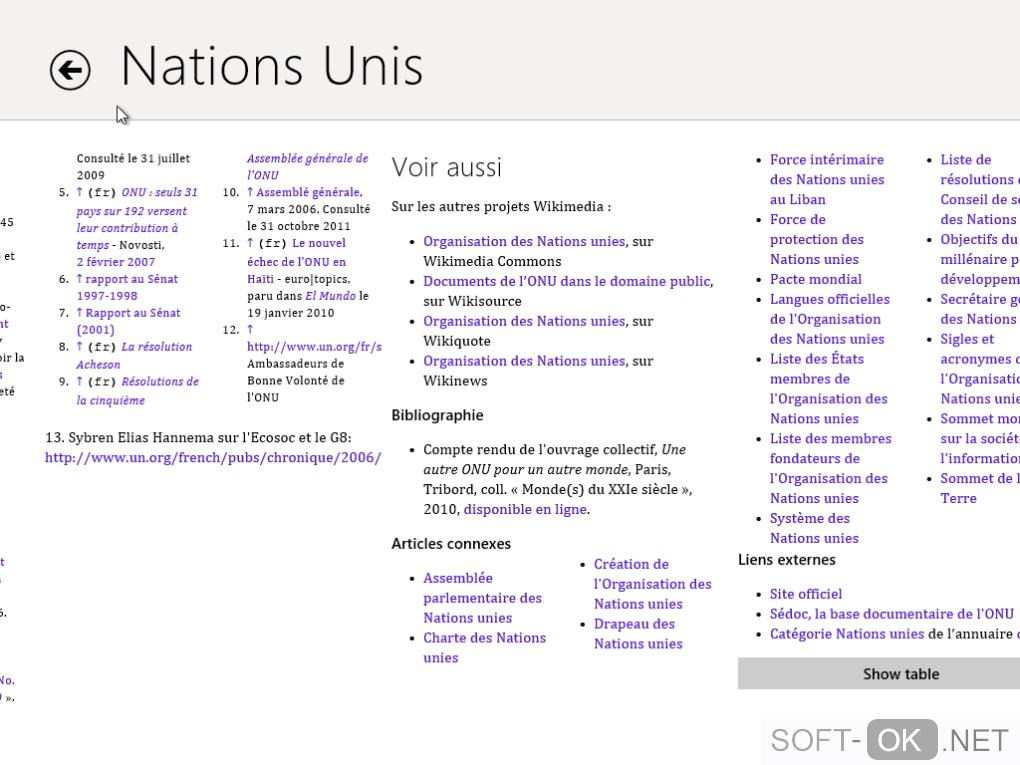Image resolution: width=1020 pixels, height=765 pixels.
Task: Open 'Force intérimaire des Nations unies au Liban'
Action: [x=827, y=179]
